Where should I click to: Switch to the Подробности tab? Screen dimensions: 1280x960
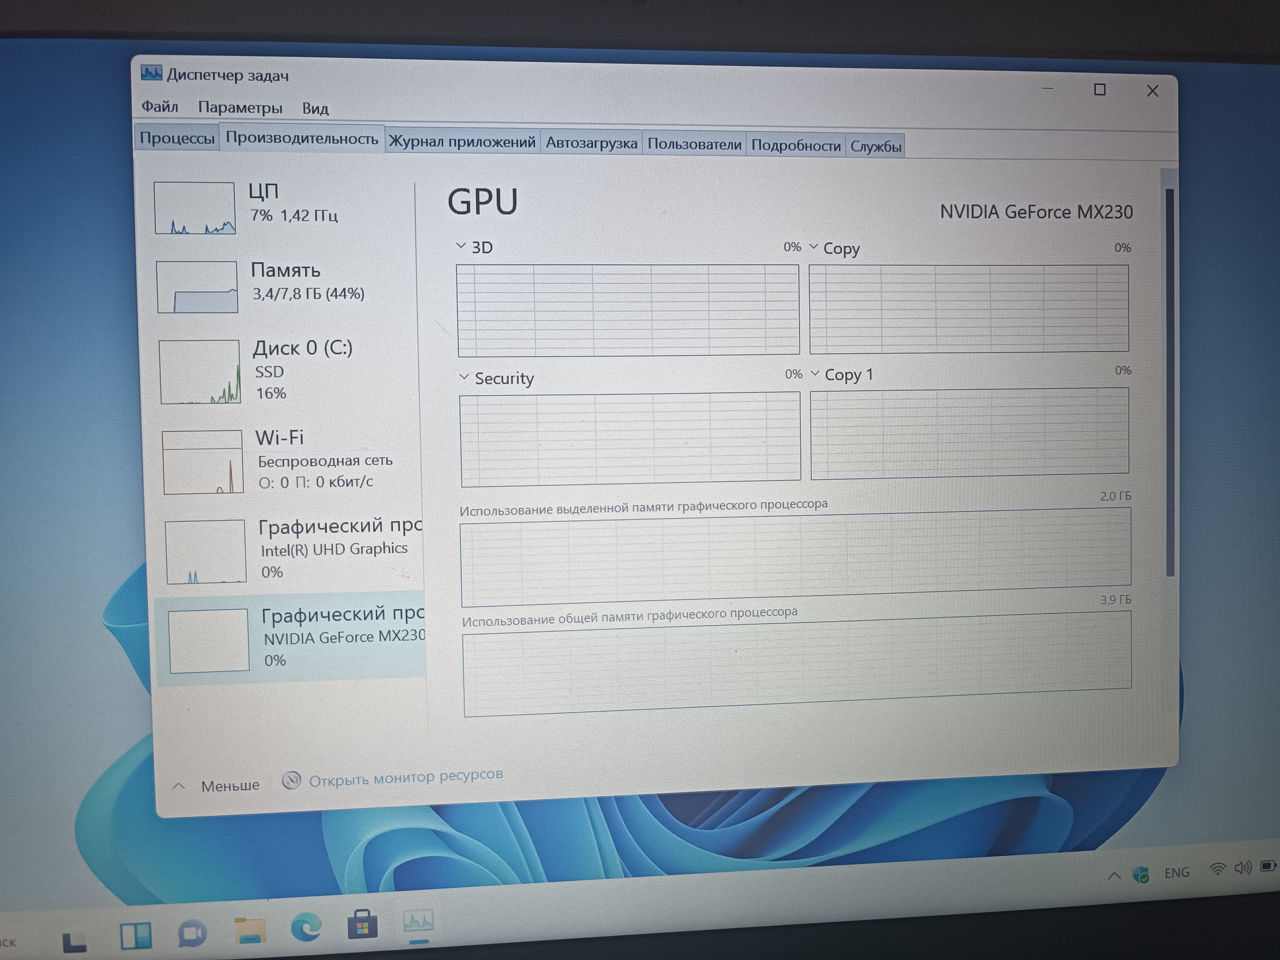[796, 145]
